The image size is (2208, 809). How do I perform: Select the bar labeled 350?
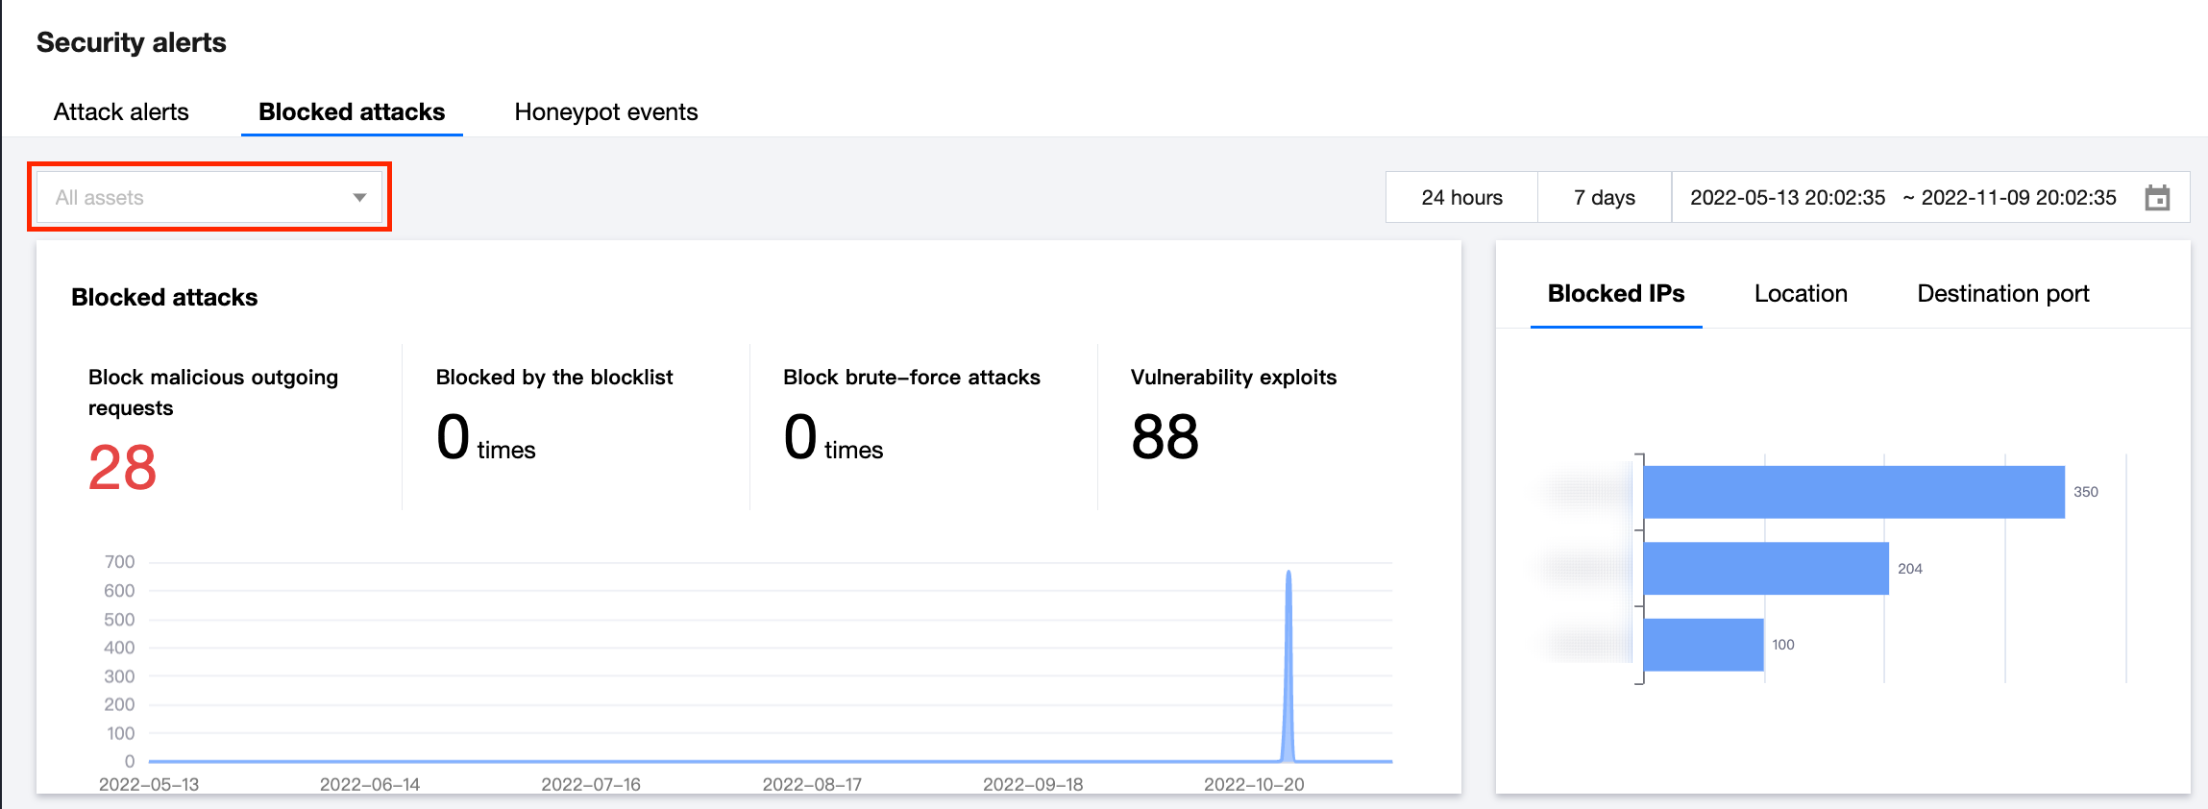tap(1854, 492)
